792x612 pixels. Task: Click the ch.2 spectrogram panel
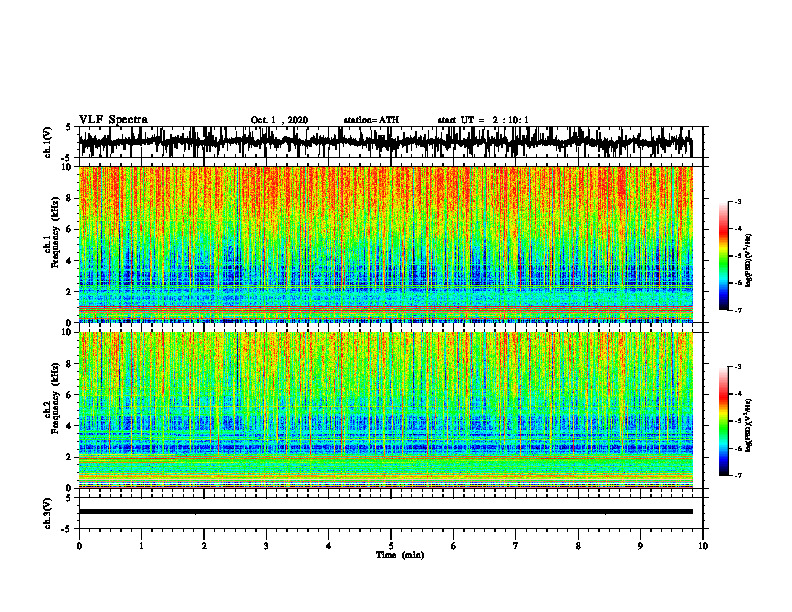coord(386,410)
